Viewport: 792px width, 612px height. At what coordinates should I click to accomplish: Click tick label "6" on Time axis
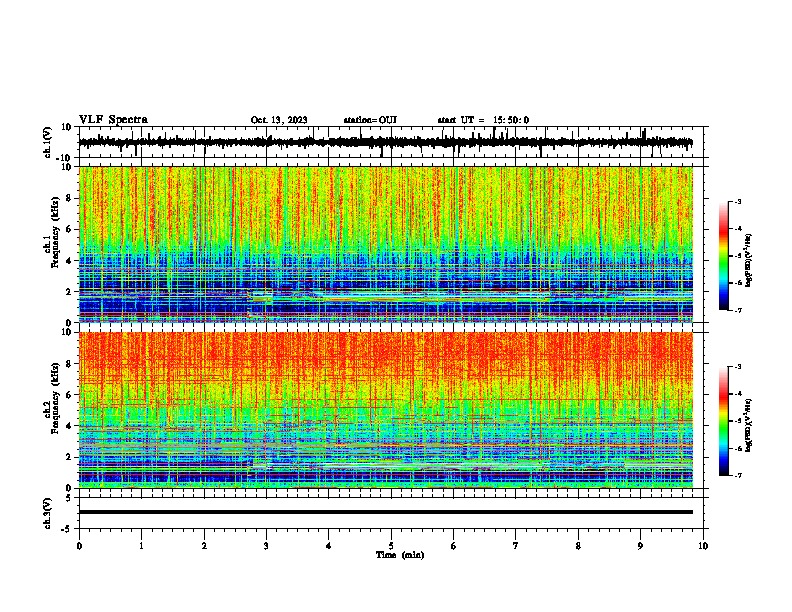point(454,546)
